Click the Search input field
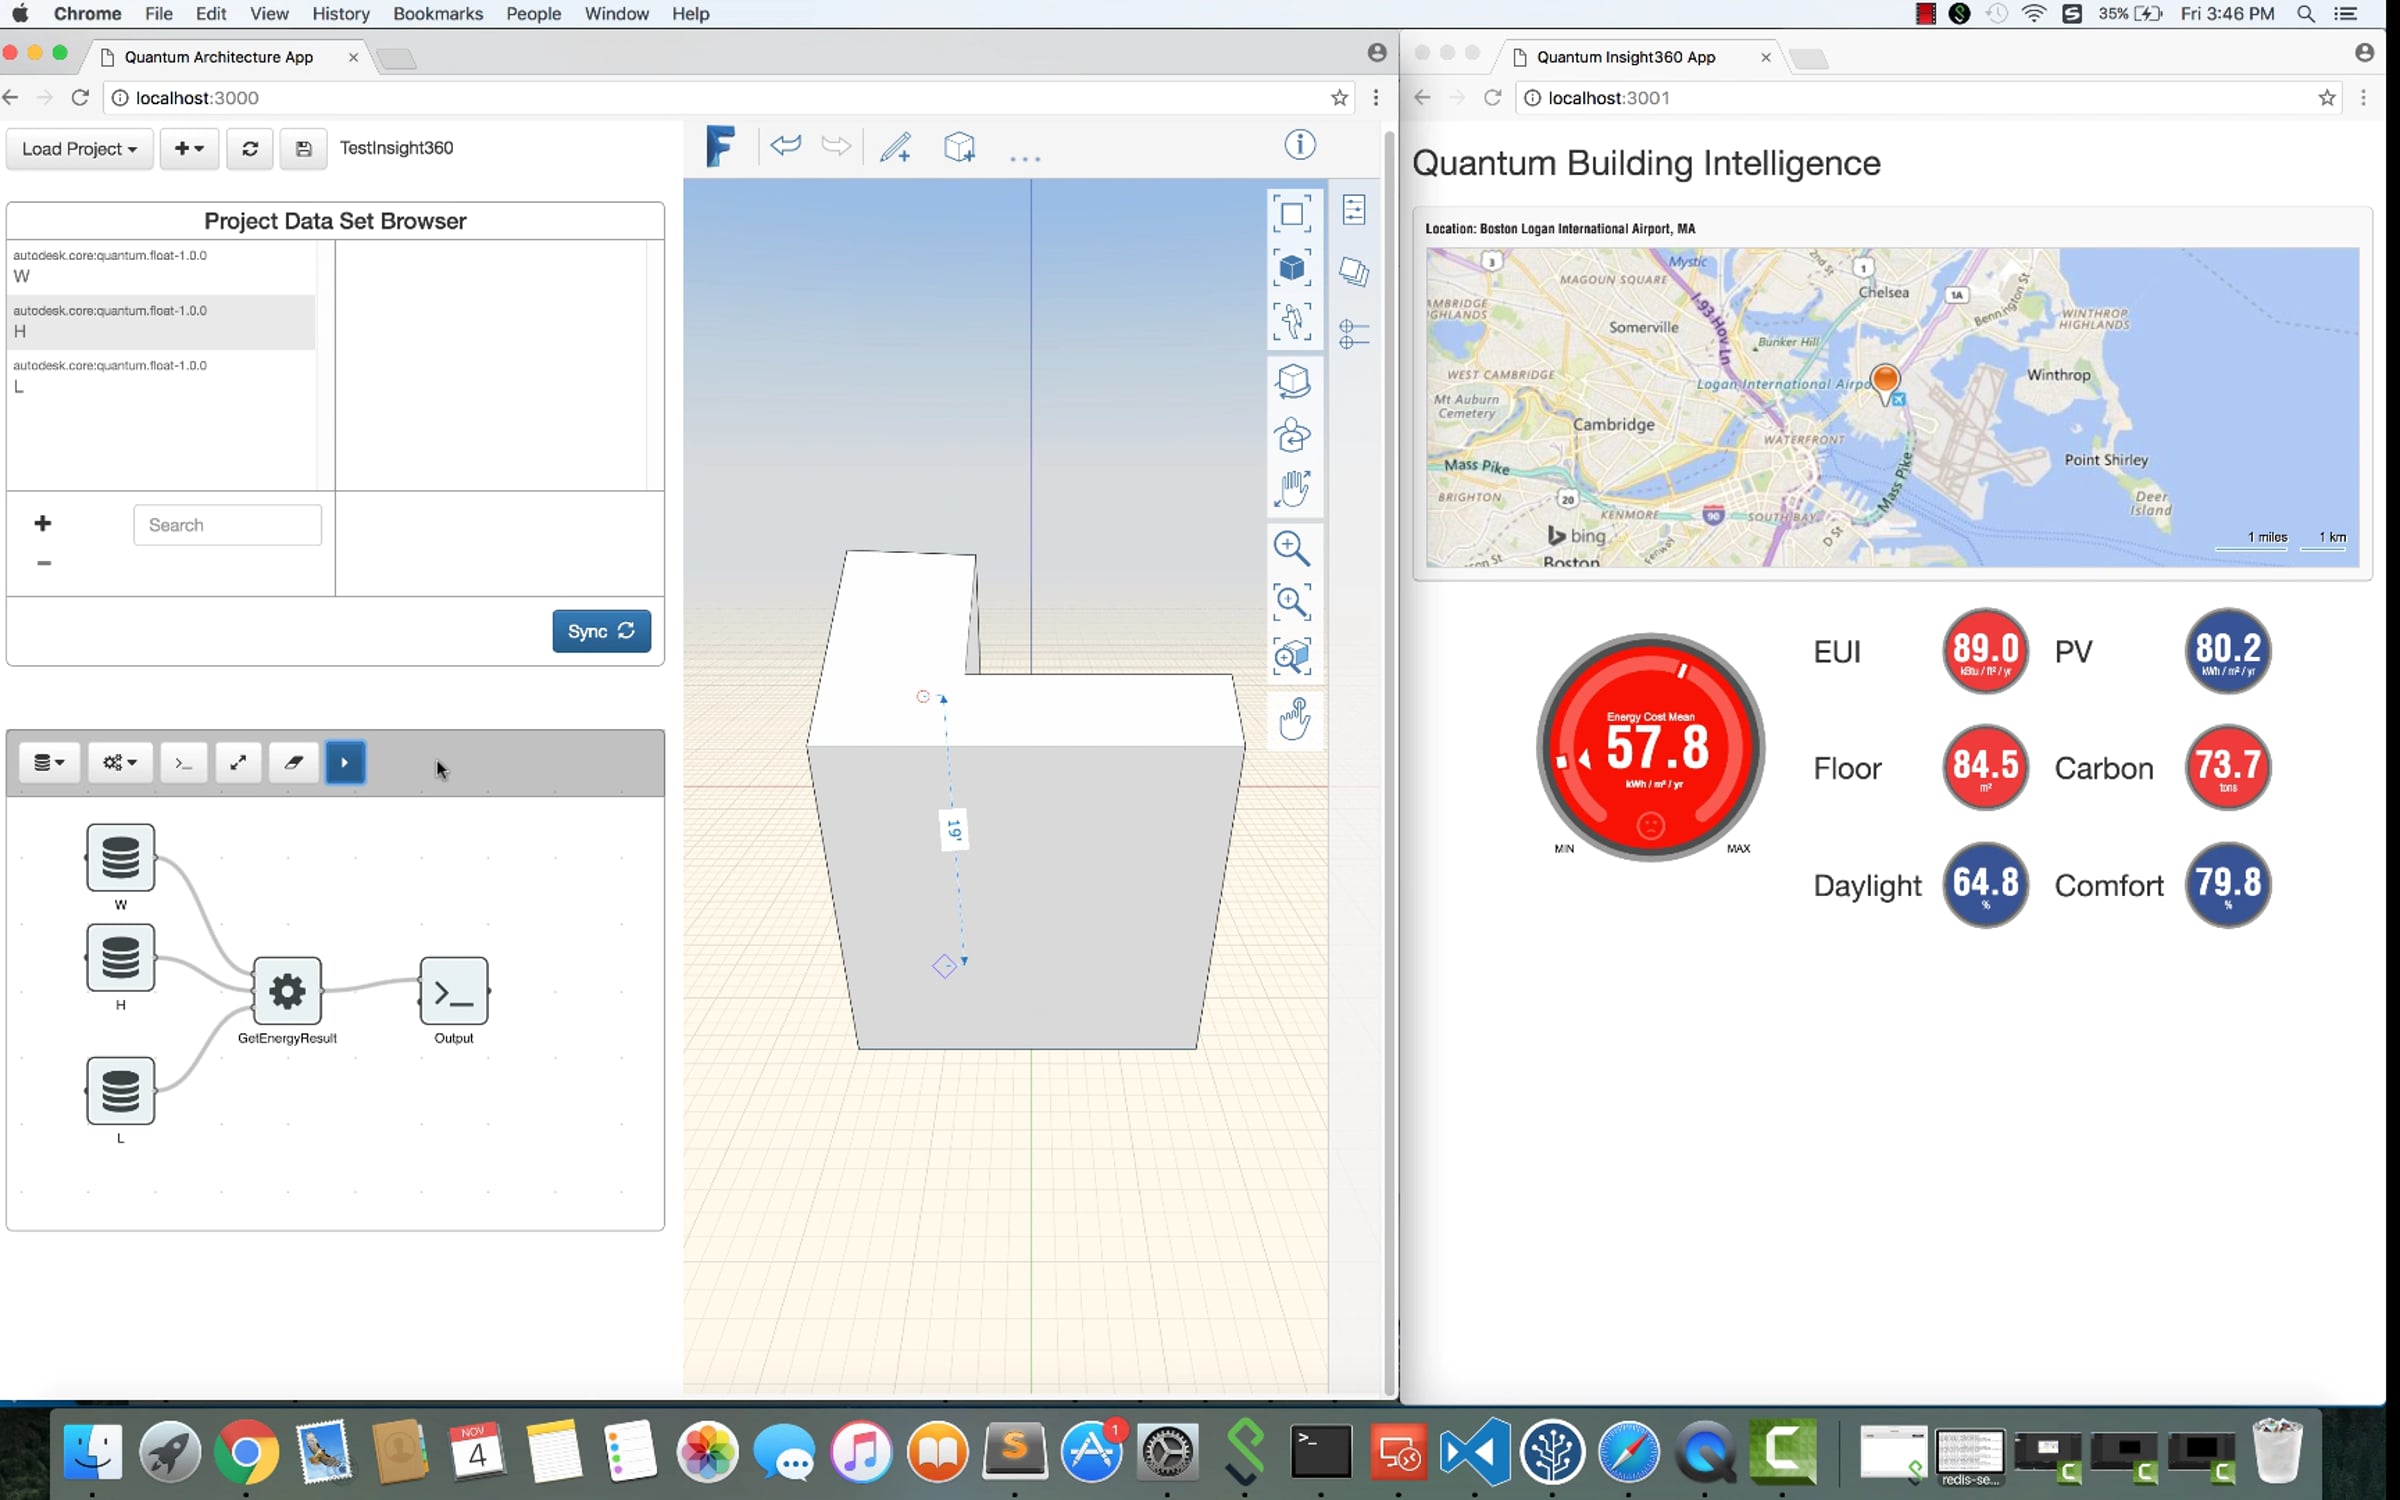This screenshot has height=1500, width=2400. tap(227, 525)
